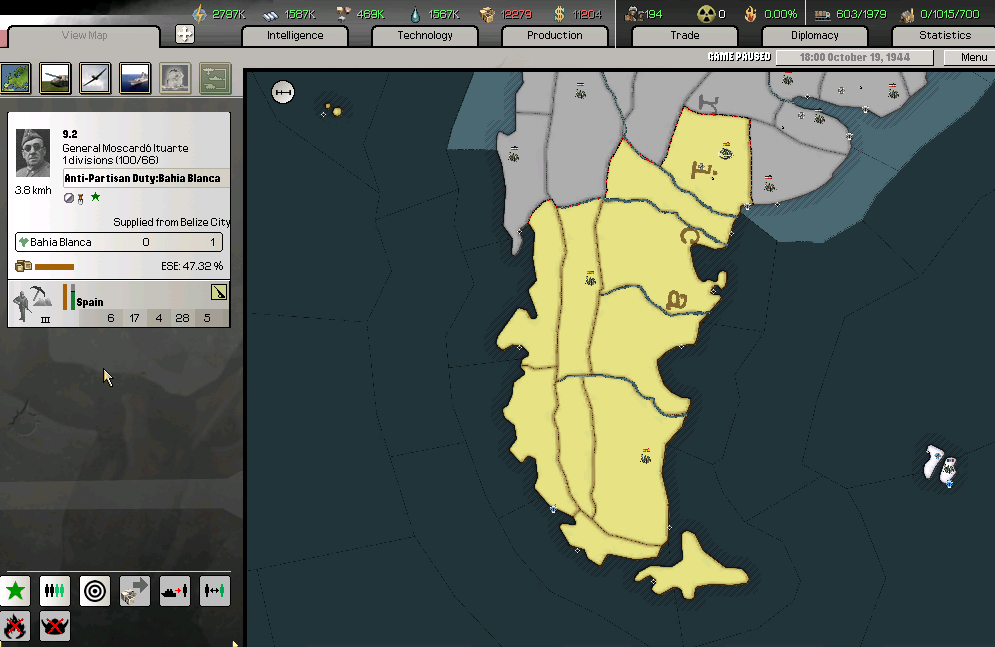Click the map zoom toggle circle

pyautogui.click(x=284, y=93)
